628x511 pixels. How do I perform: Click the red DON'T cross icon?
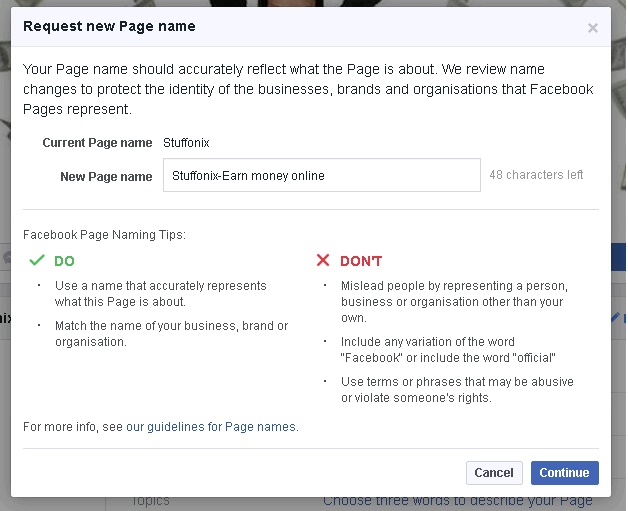pos(323,260)
